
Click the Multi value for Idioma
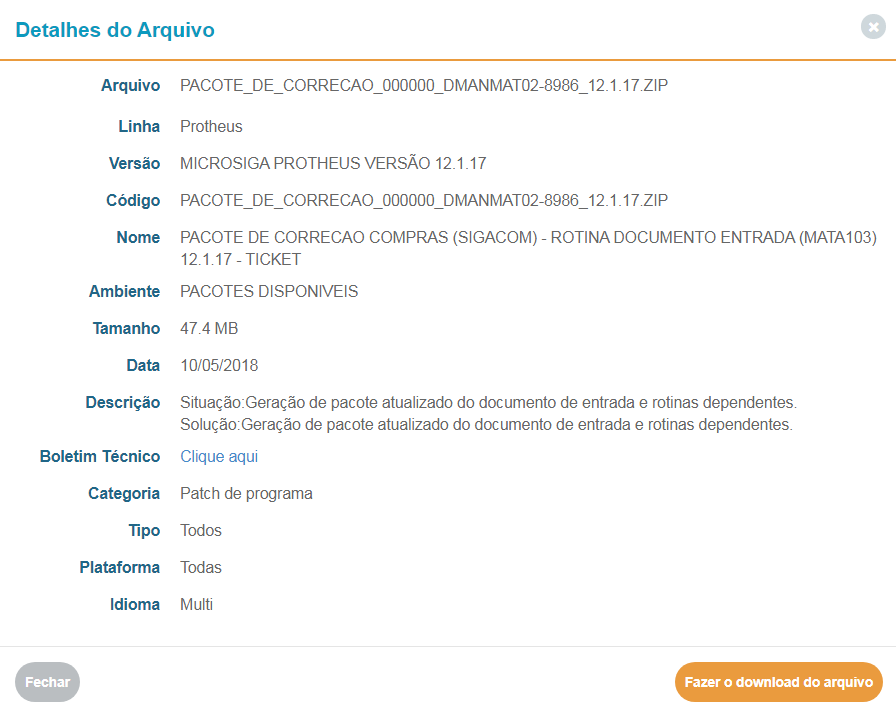pyautogui.click(x=196, y=604)
